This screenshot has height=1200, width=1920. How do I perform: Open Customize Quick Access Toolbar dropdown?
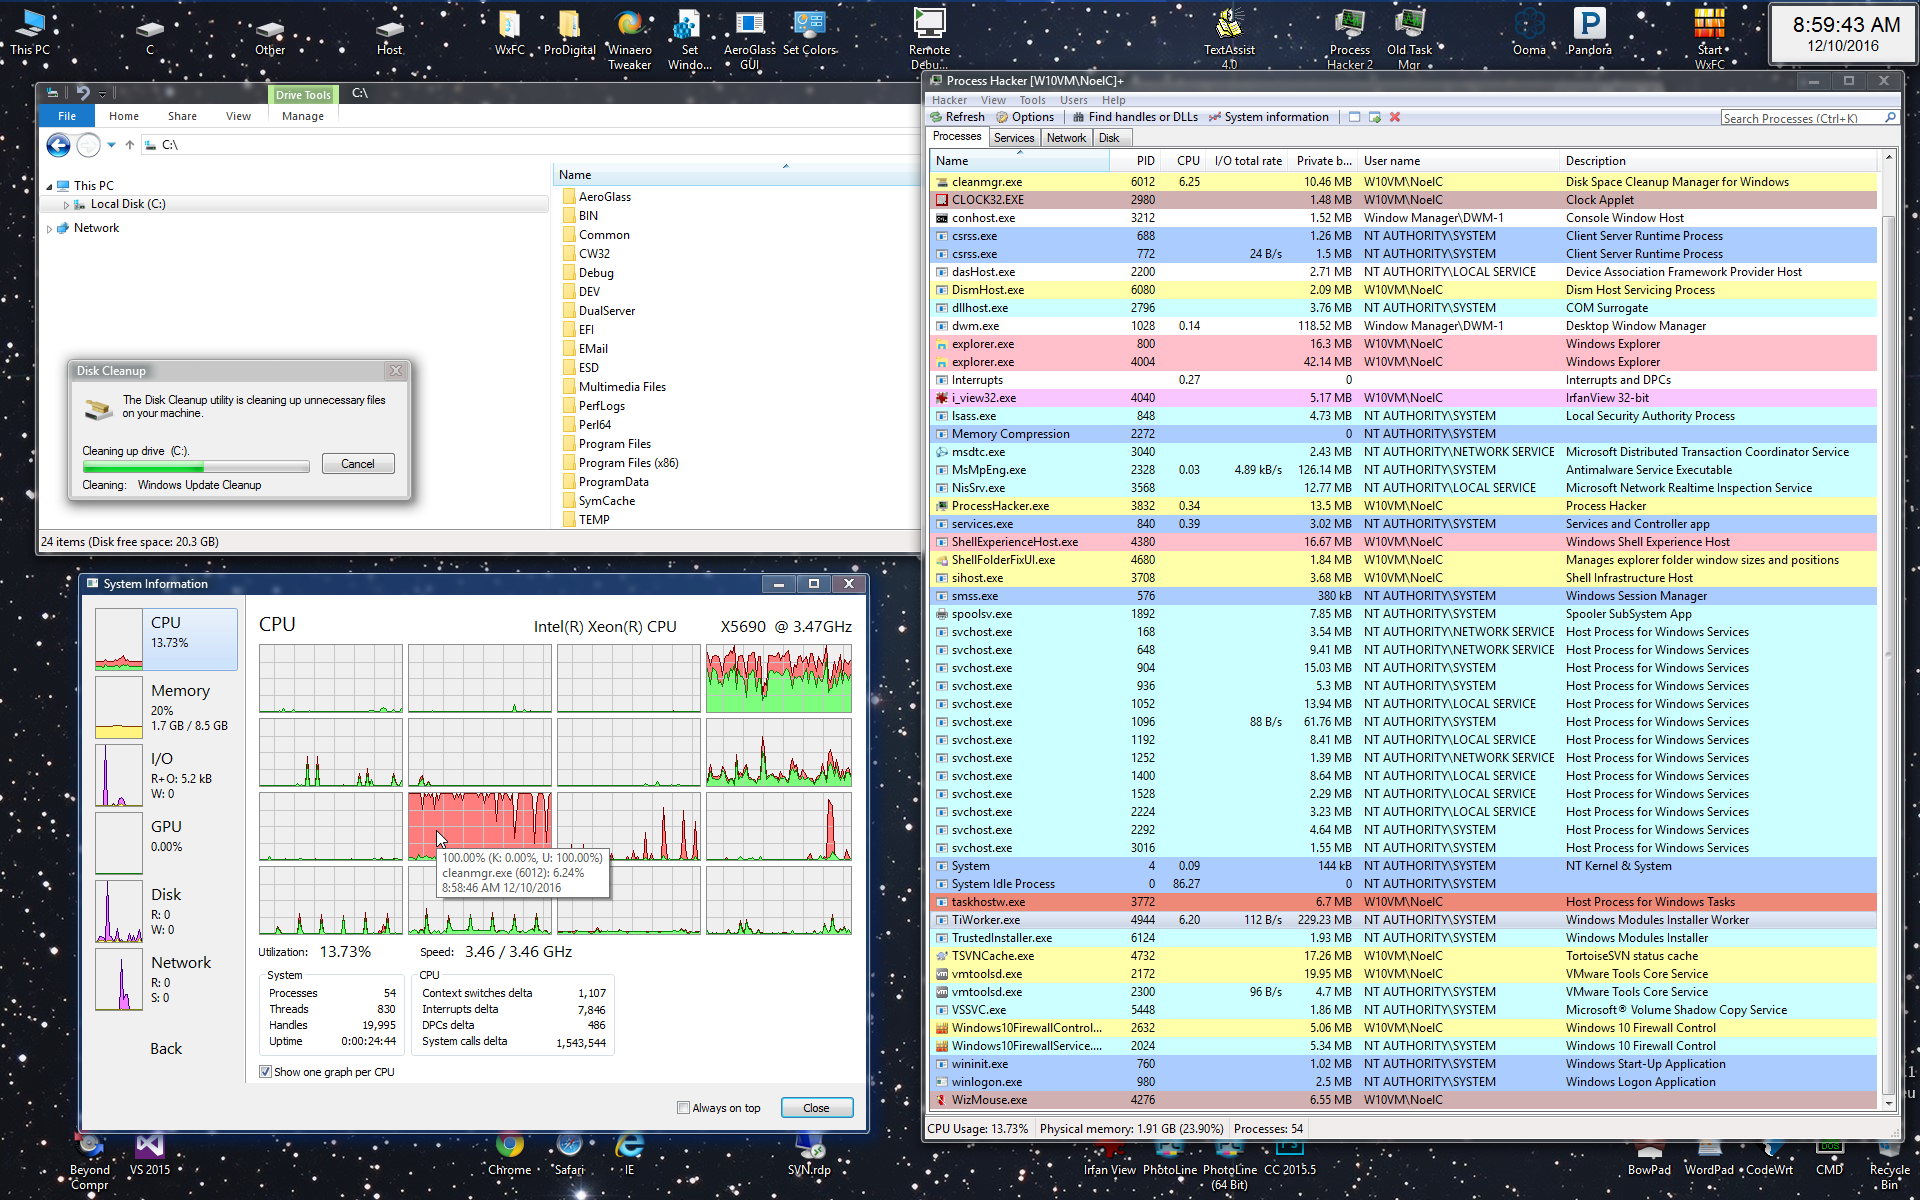click(102, 94)
